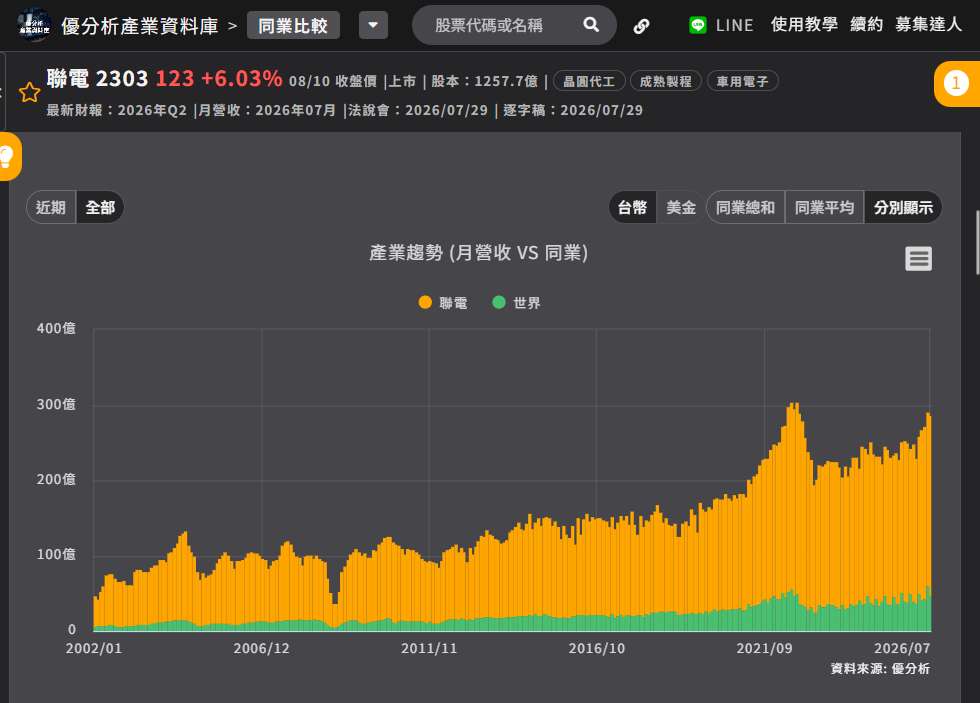Toggle the chart range to 近期

click(x=51, y=207)
